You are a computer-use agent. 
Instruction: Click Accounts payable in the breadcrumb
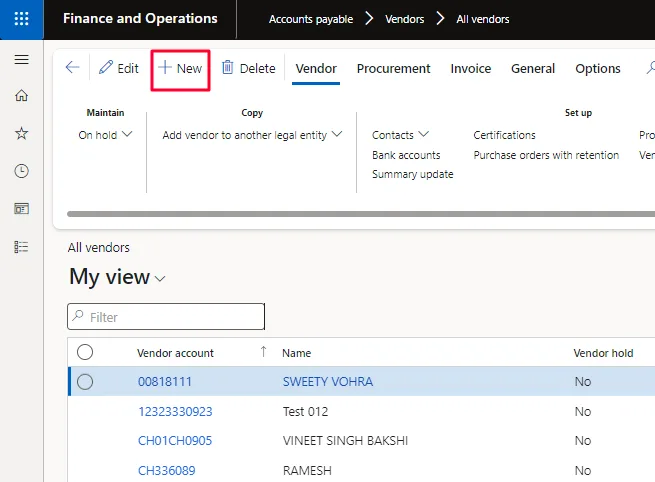311,19
